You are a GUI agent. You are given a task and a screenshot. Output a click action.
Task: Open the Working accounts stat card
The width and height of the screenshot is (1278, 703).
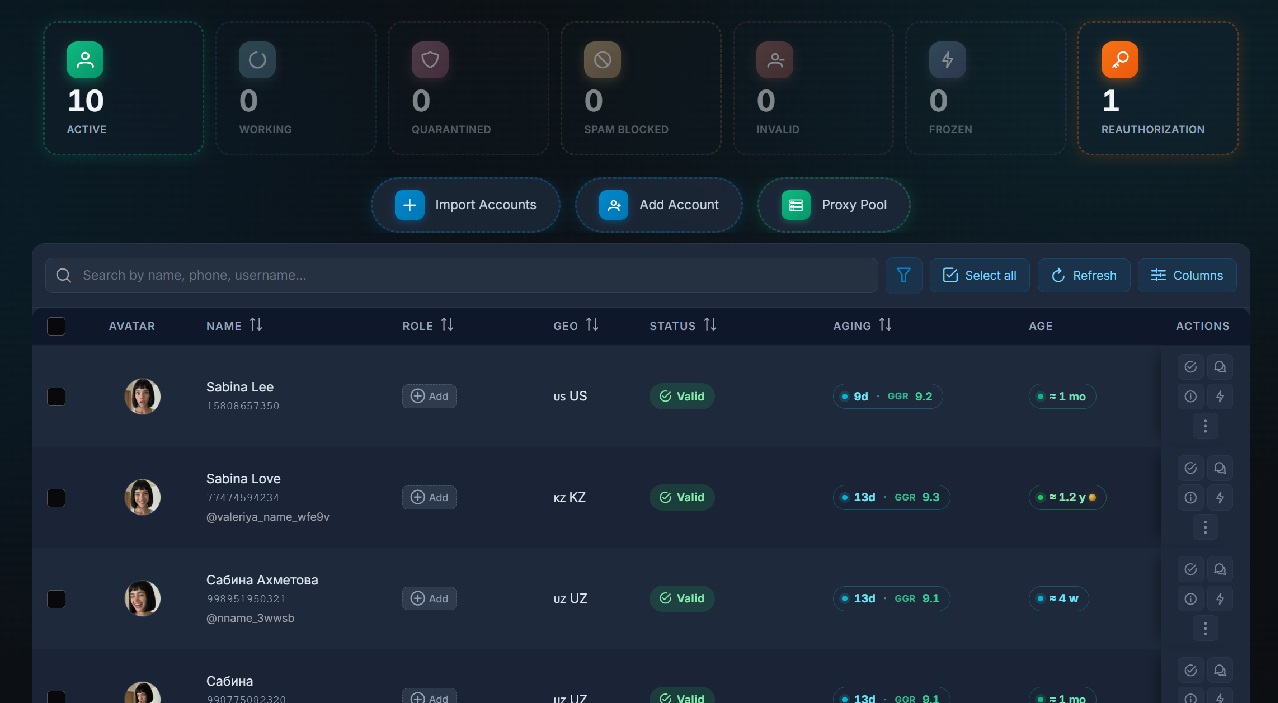pyautogui.click(x=296, y=89)
